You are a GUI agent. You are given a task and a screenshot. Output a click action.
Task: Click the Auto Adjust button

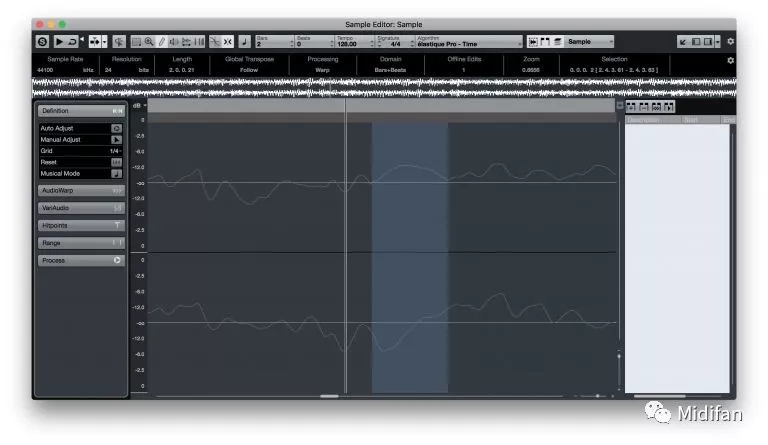pos(116,129)
